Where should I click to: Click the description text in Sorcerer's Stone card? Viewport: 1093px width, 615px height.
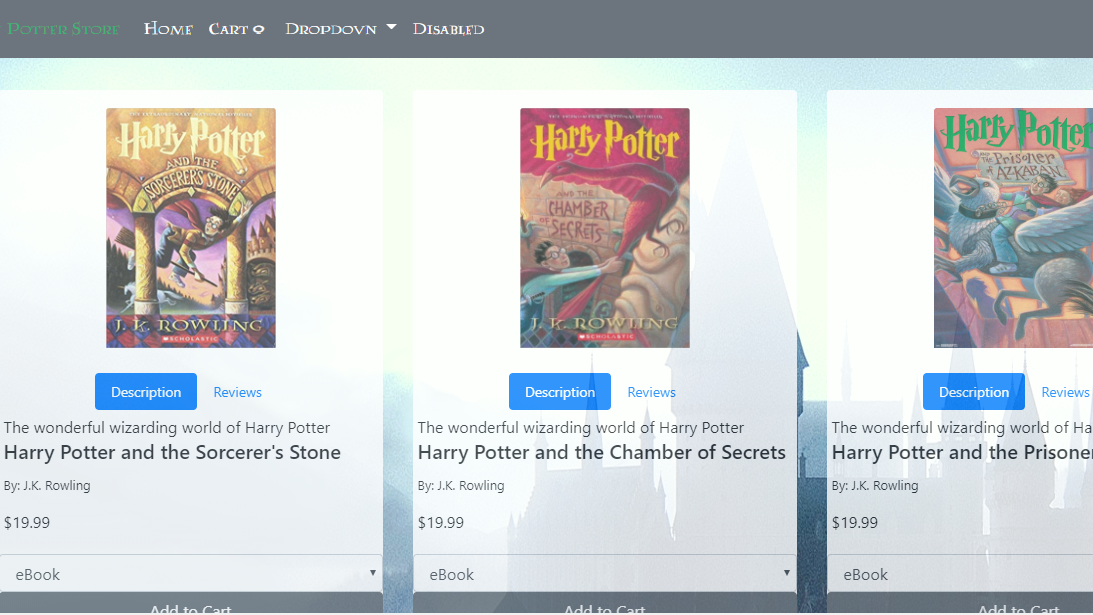pos(167,427)
